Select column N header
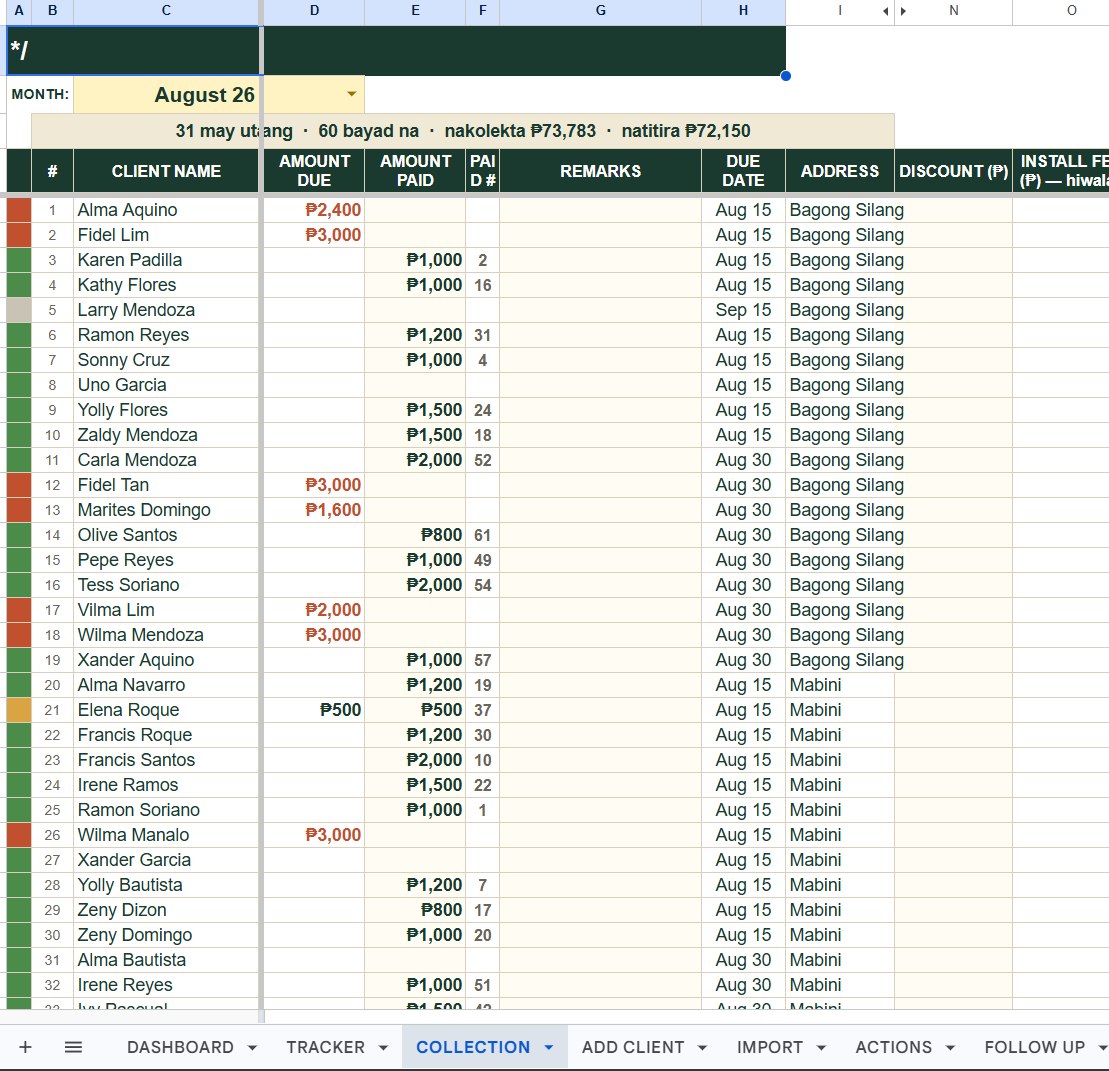The height and width of the screenshot is (1071, 1109). click(953, 11)
